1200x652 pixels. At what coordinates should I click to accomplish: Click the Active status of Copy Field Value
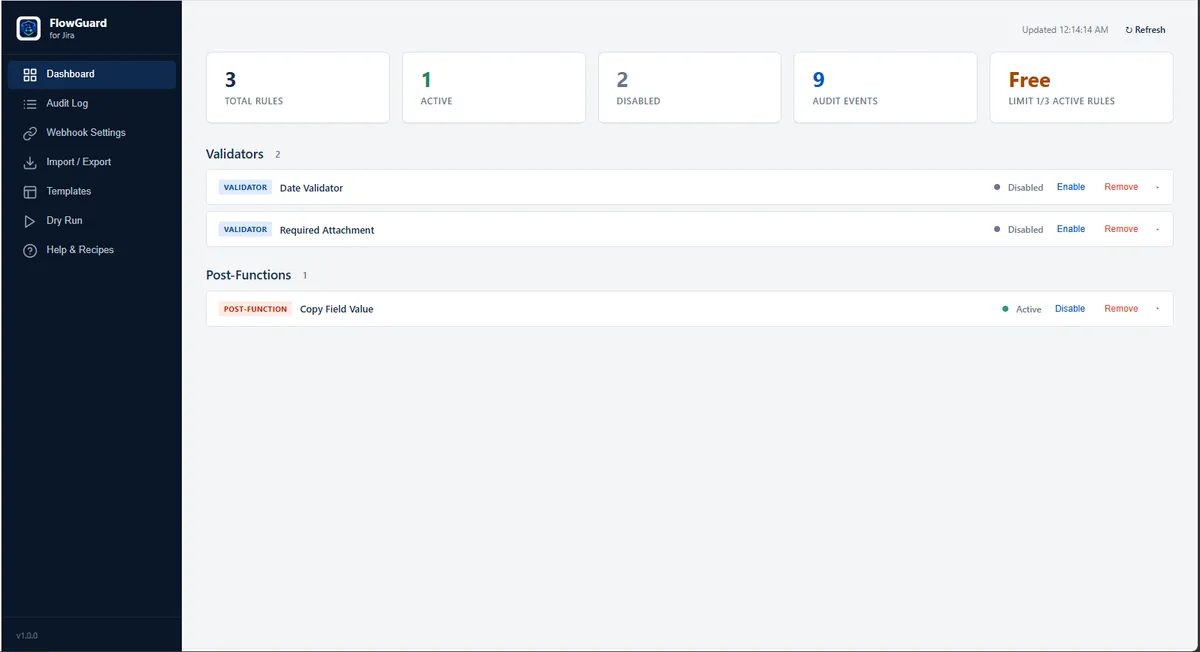point(1022,309)
